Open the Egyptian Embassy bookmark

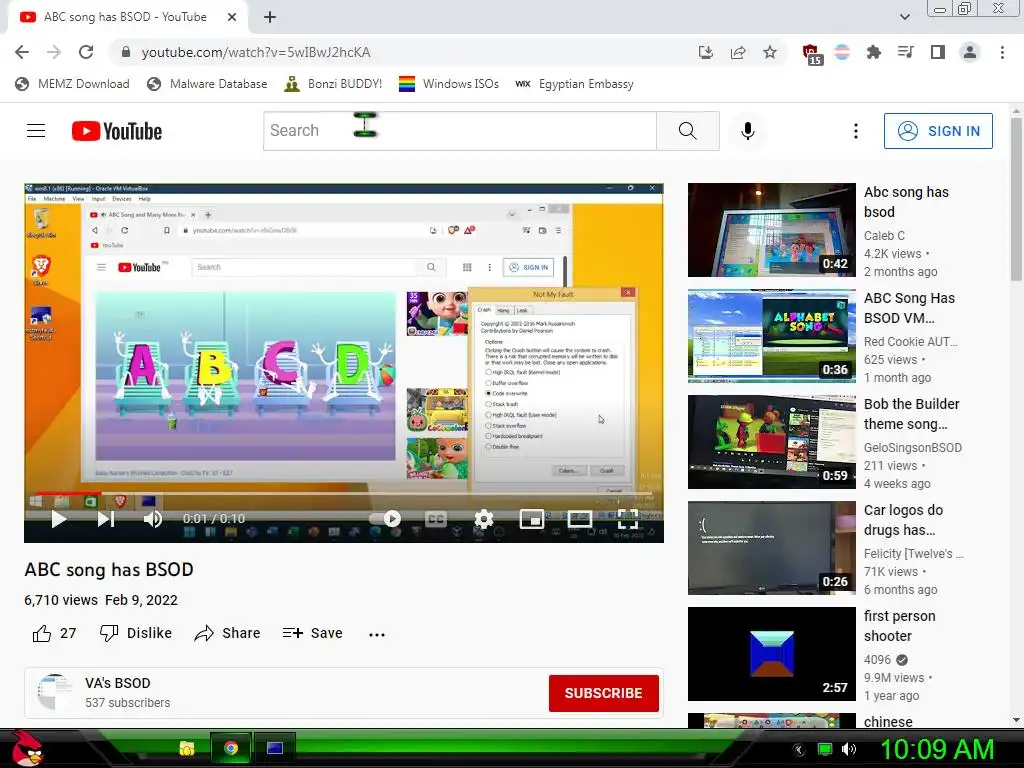point(574,84)
